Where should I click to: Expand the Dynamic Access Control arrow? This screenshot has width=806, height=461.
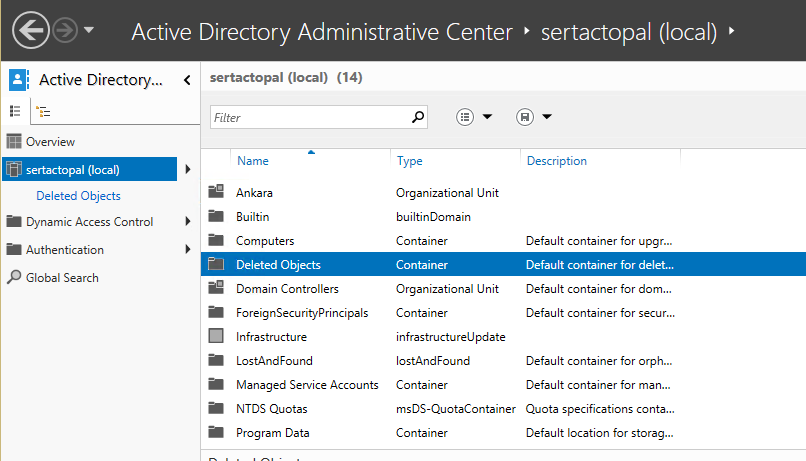pos(188,222)
